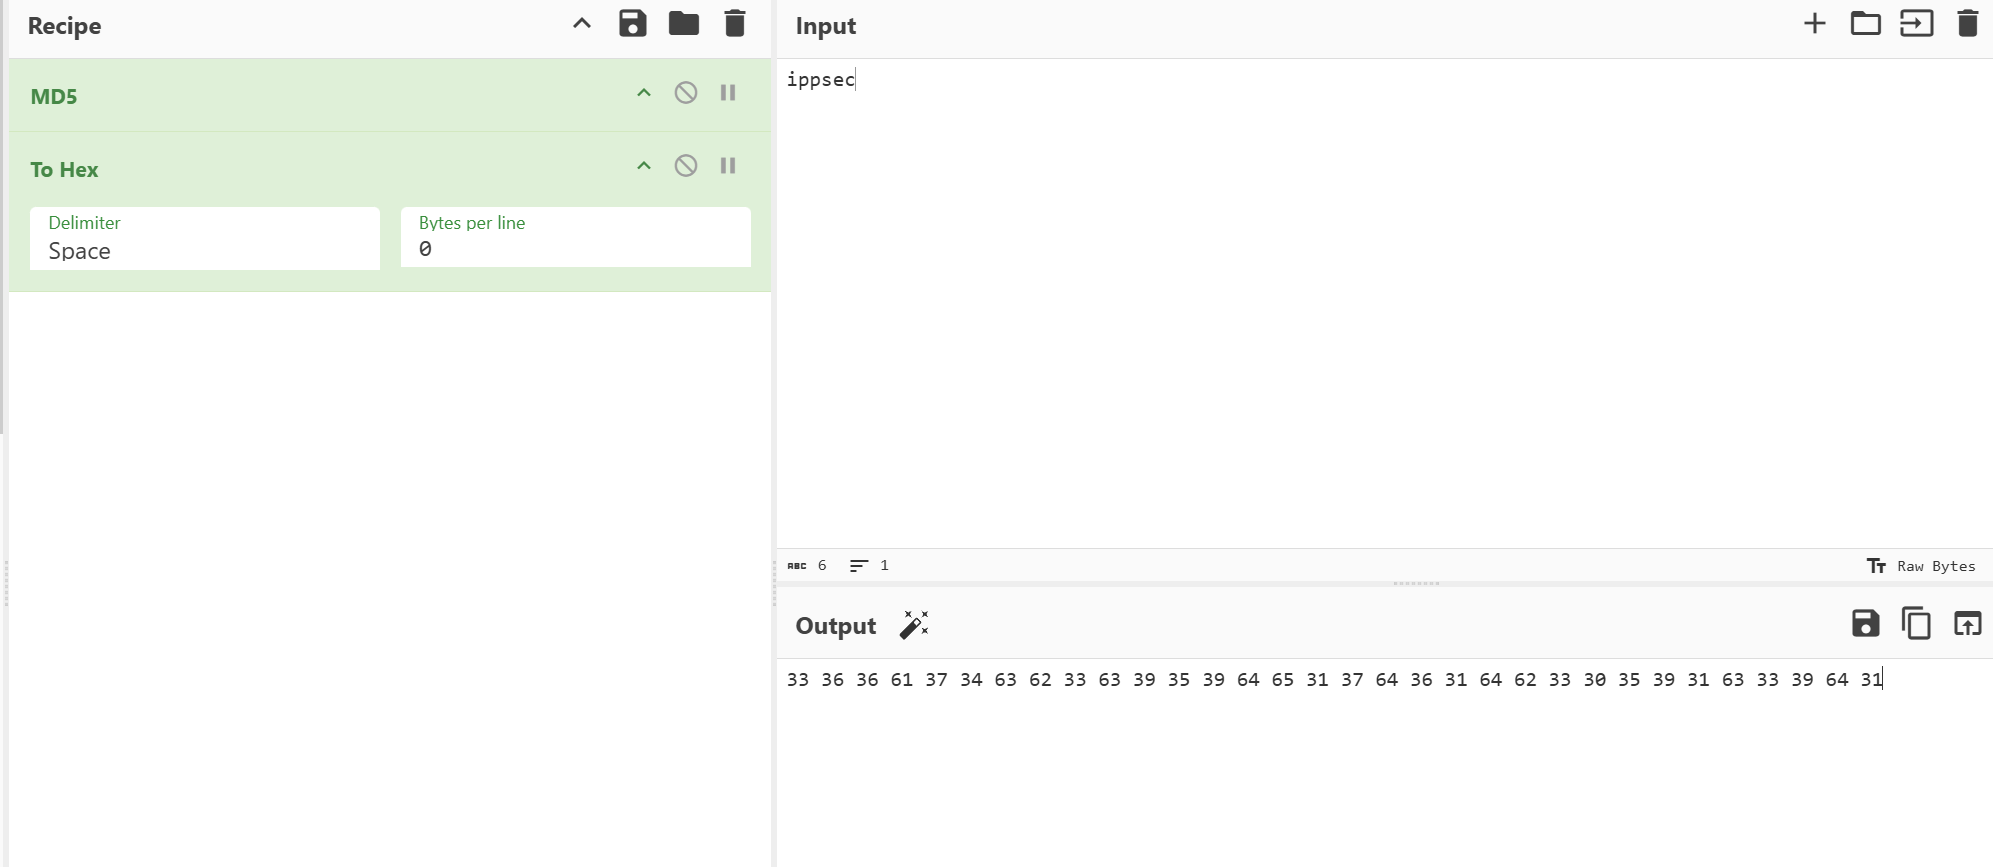The height and width of the screenshot is (867, 1993).
Task: Set breakpoint on MD5 operation
Action: click(728, 93)
